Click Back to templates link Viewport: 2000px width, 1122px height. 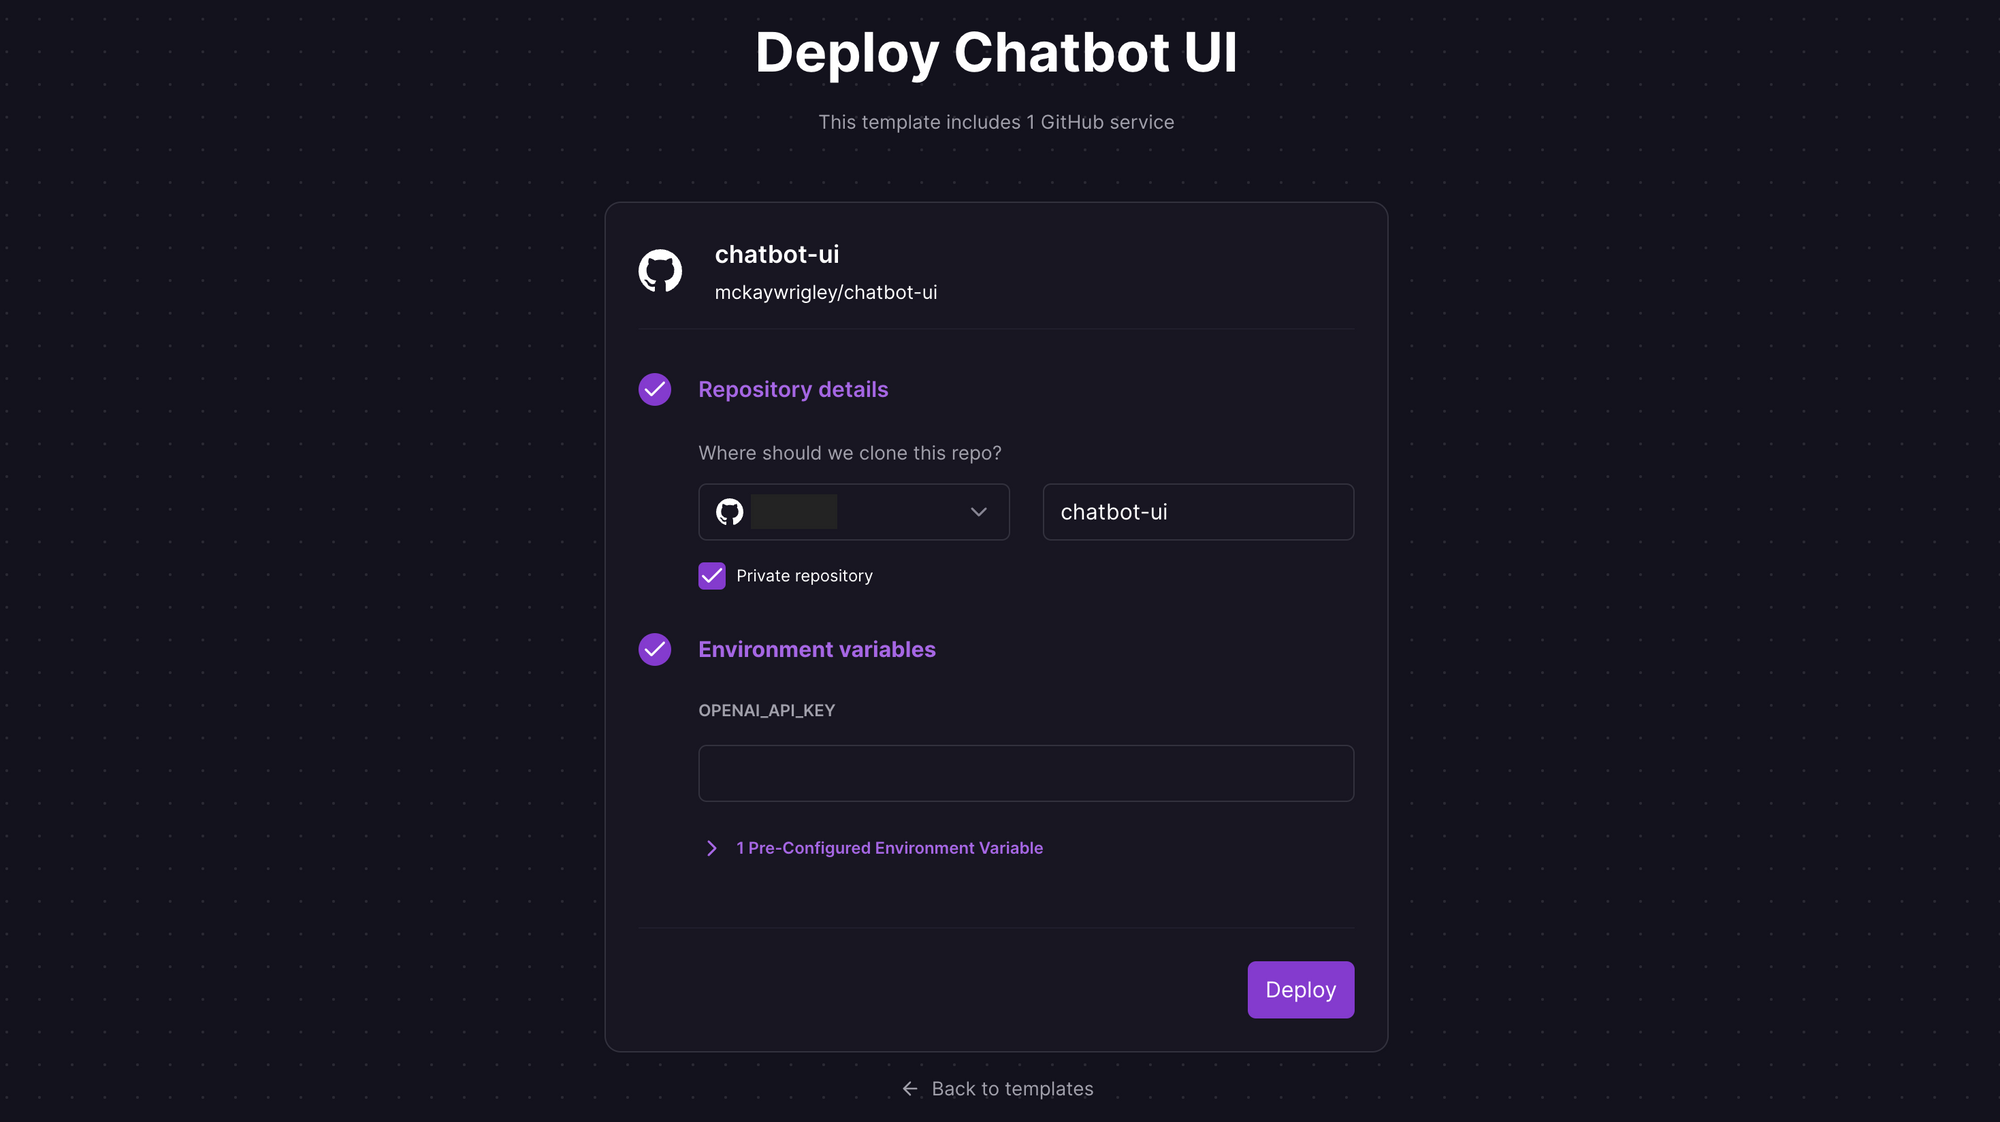pyautogui.click(x=996, y=1088)
